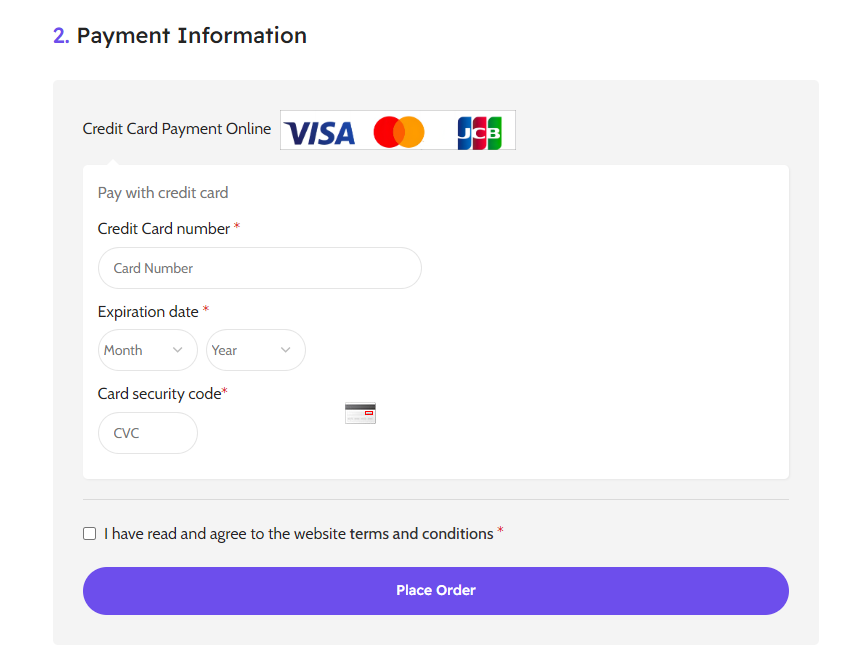Click the CVC card help icon

360,413
